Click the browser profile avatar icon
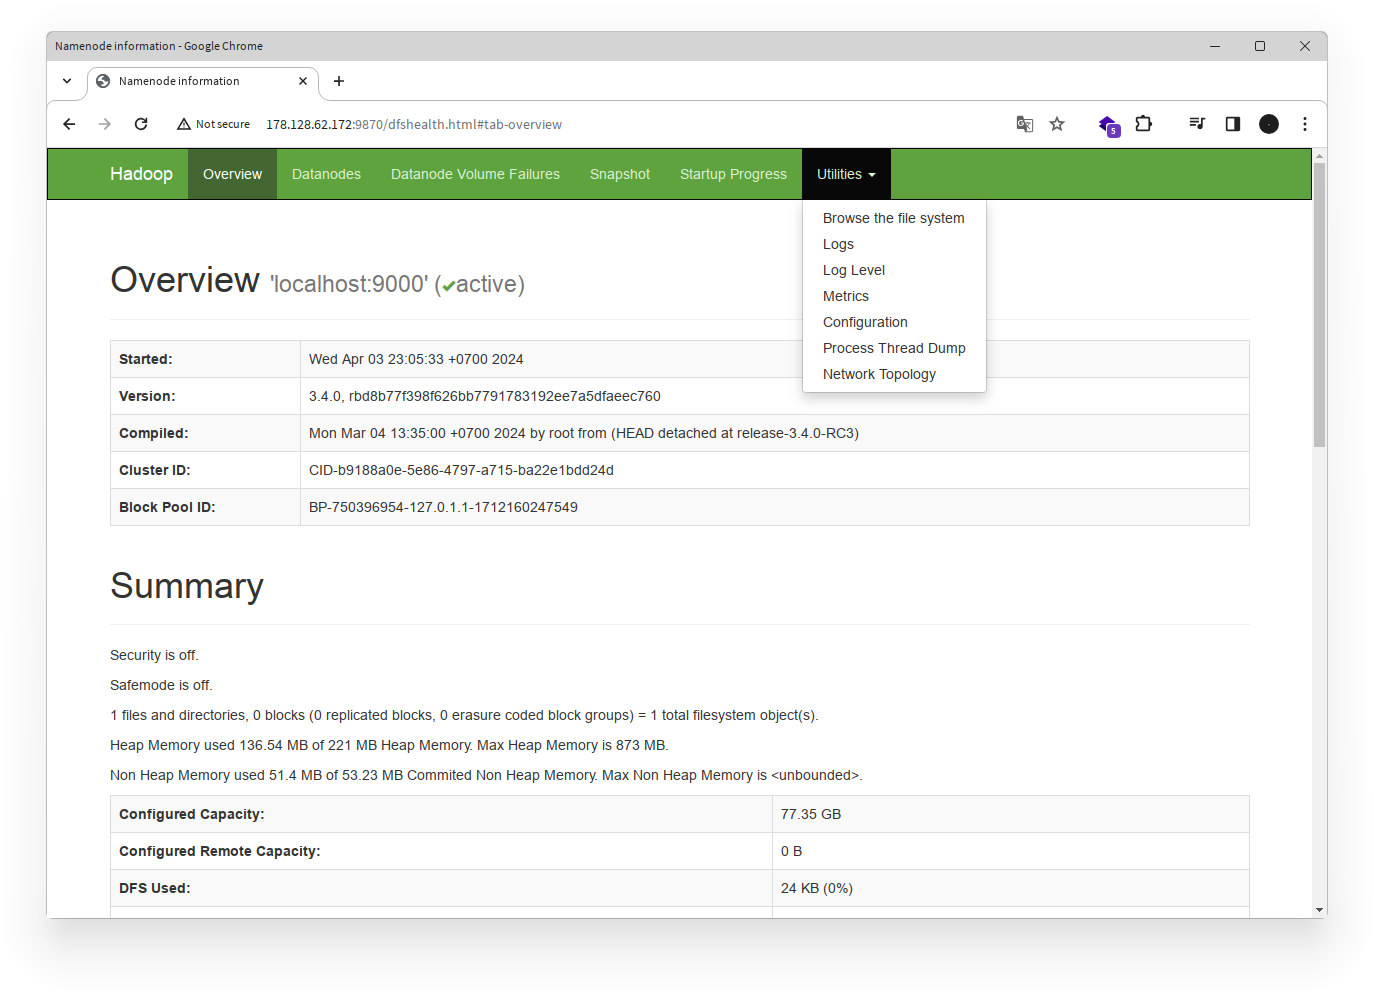The height and width of the screenshot is (994, 1374). coord(1268,123)
